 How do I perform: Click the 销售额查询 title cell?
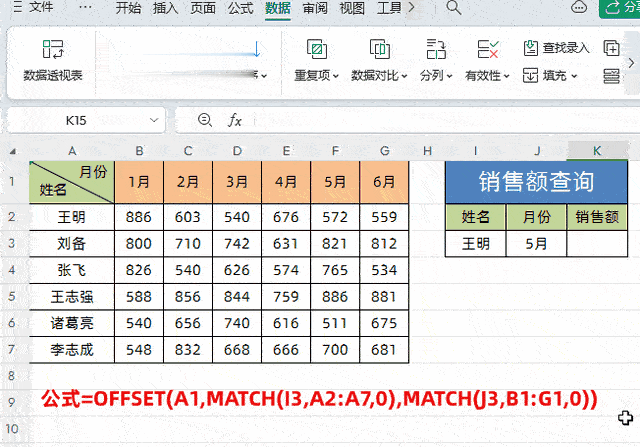click(536, 182)
